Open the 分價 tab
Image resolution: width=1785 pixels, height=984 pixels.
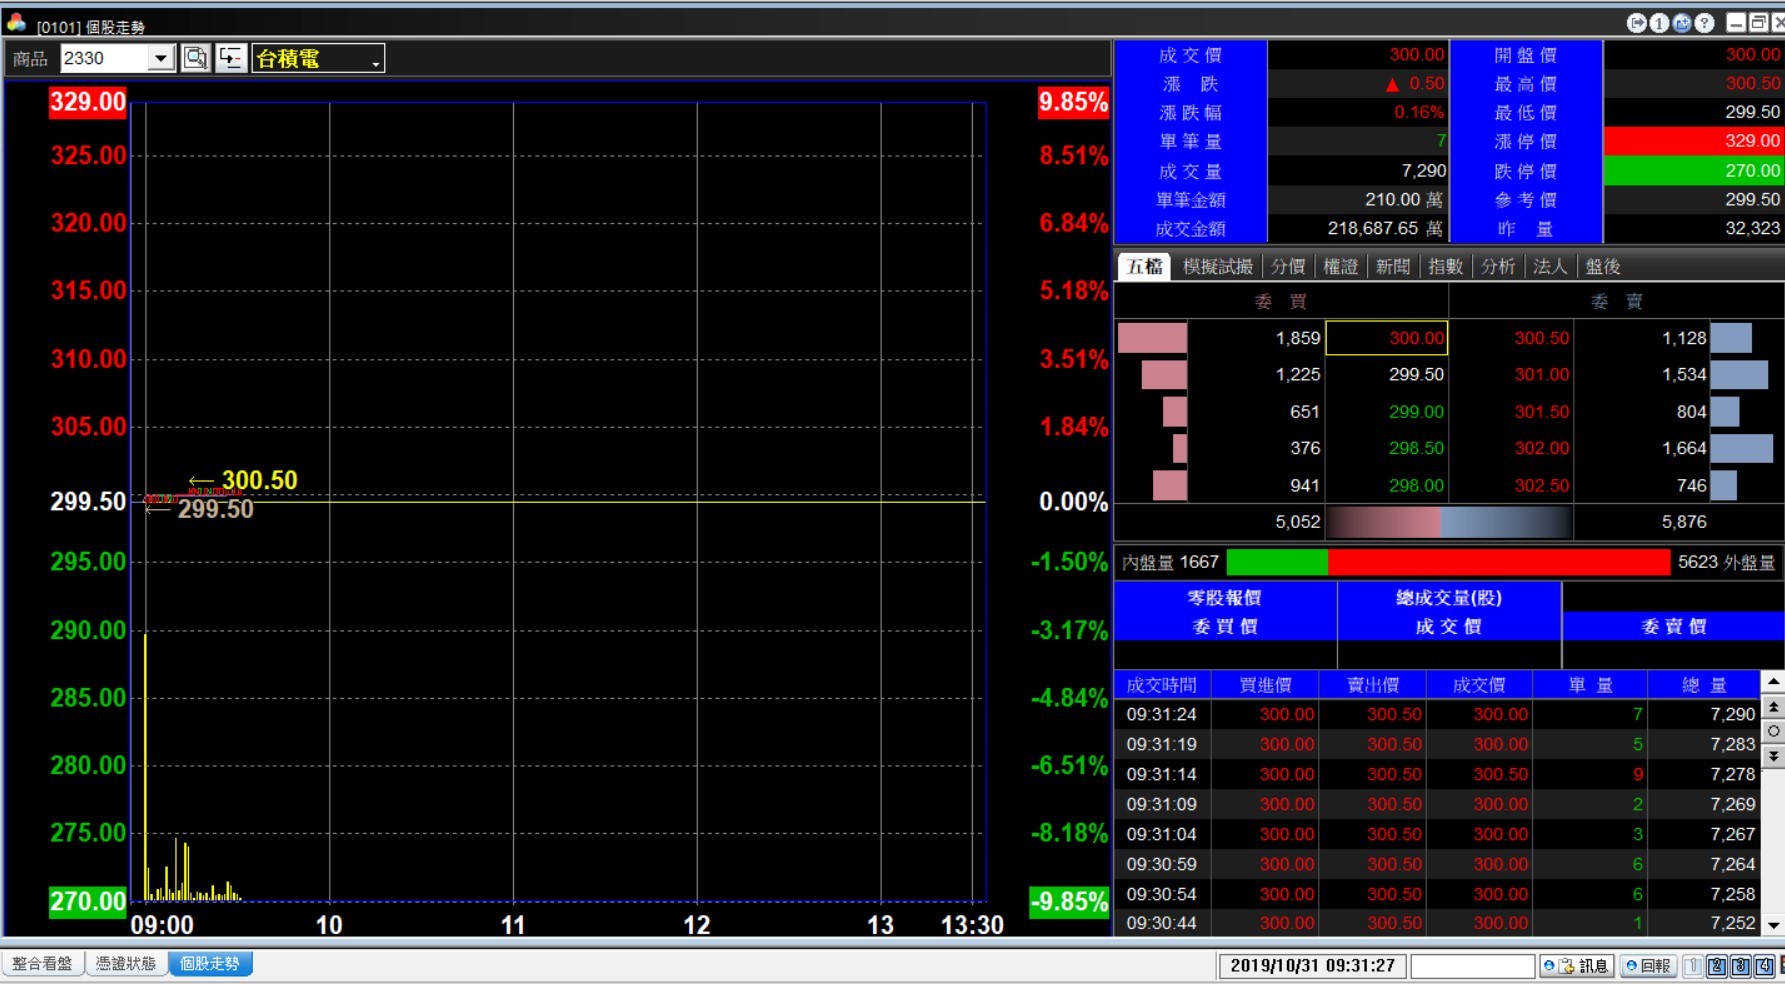1288,266
